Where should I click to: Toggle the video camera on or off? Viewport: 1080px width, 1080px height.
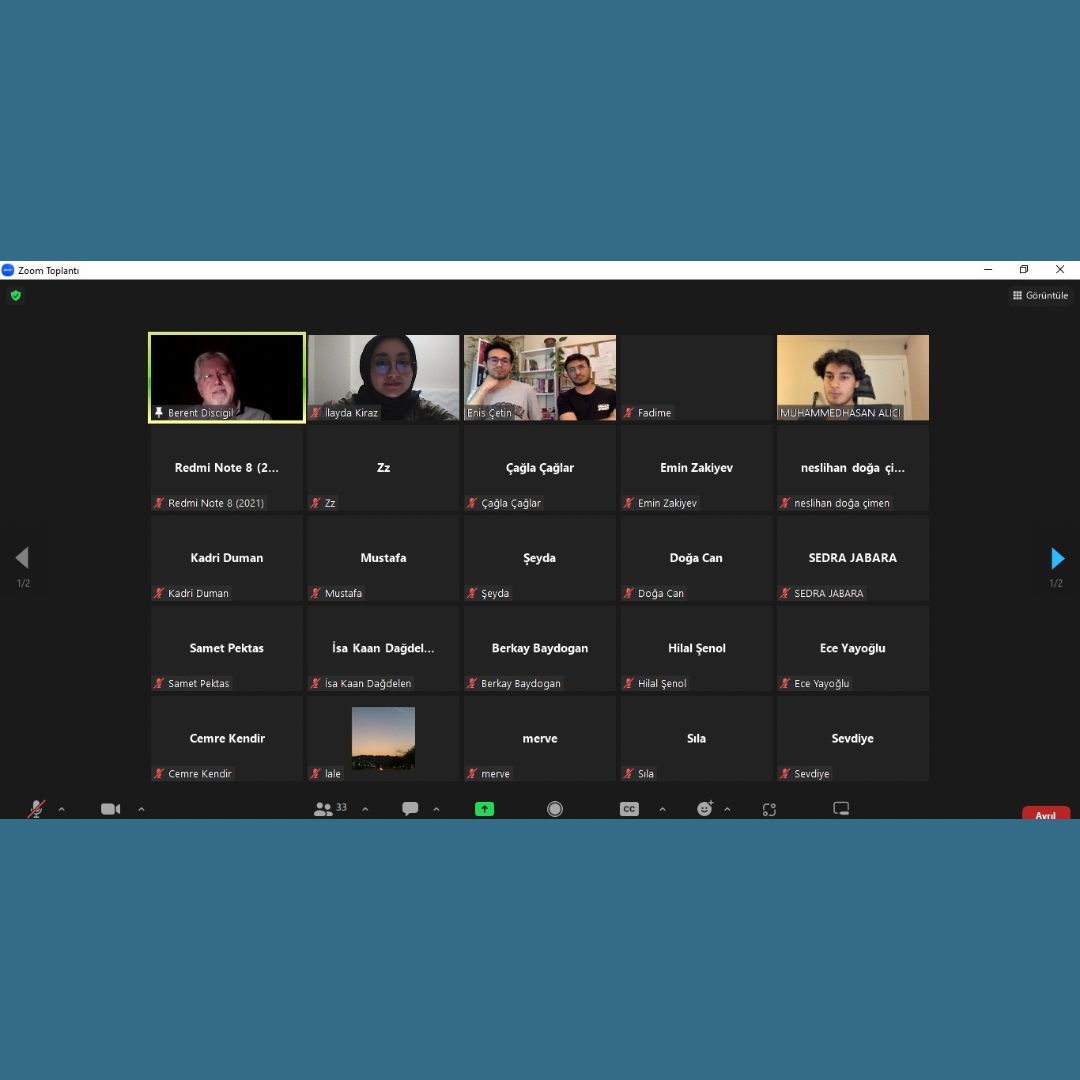click(x=110, y=809)
